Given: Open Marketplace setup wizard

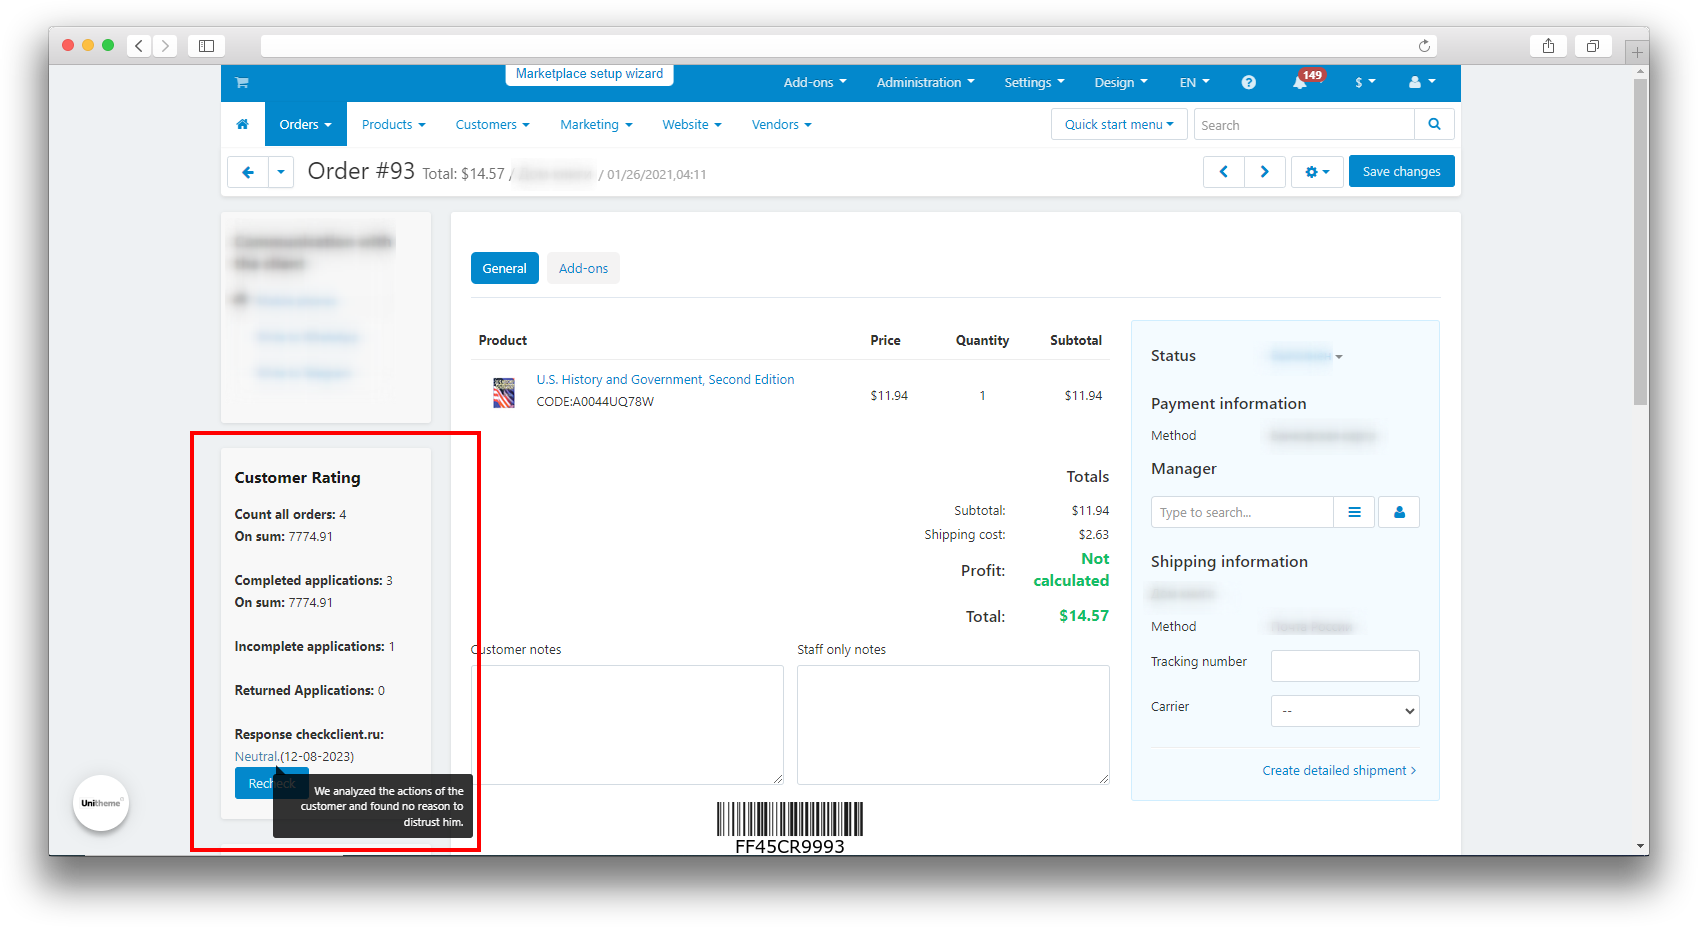Looking at the screenshot, I should tap(589, 74).
